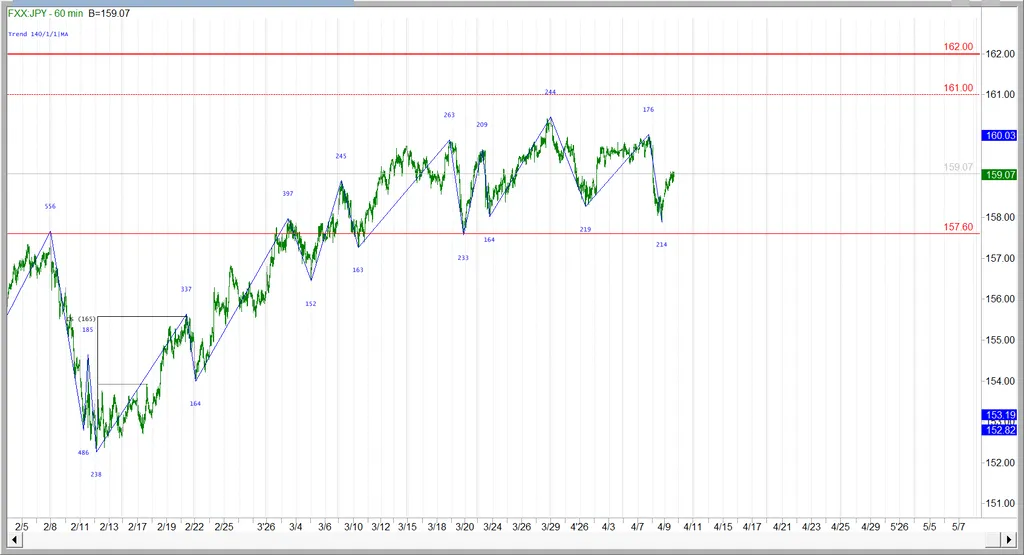This screenshot has width=1024, height=555.
Task: Click the 556 swing high label
Action: pos(50,206)
